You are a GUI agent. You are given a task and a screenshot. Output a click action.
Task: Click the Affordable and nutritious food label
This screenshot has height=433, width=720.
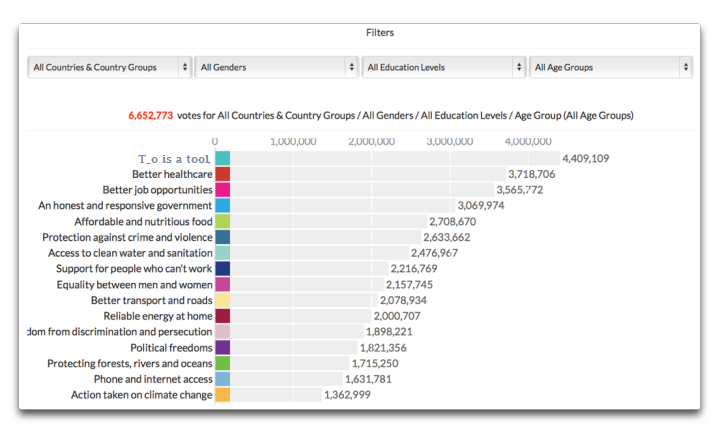pos(143,221)
